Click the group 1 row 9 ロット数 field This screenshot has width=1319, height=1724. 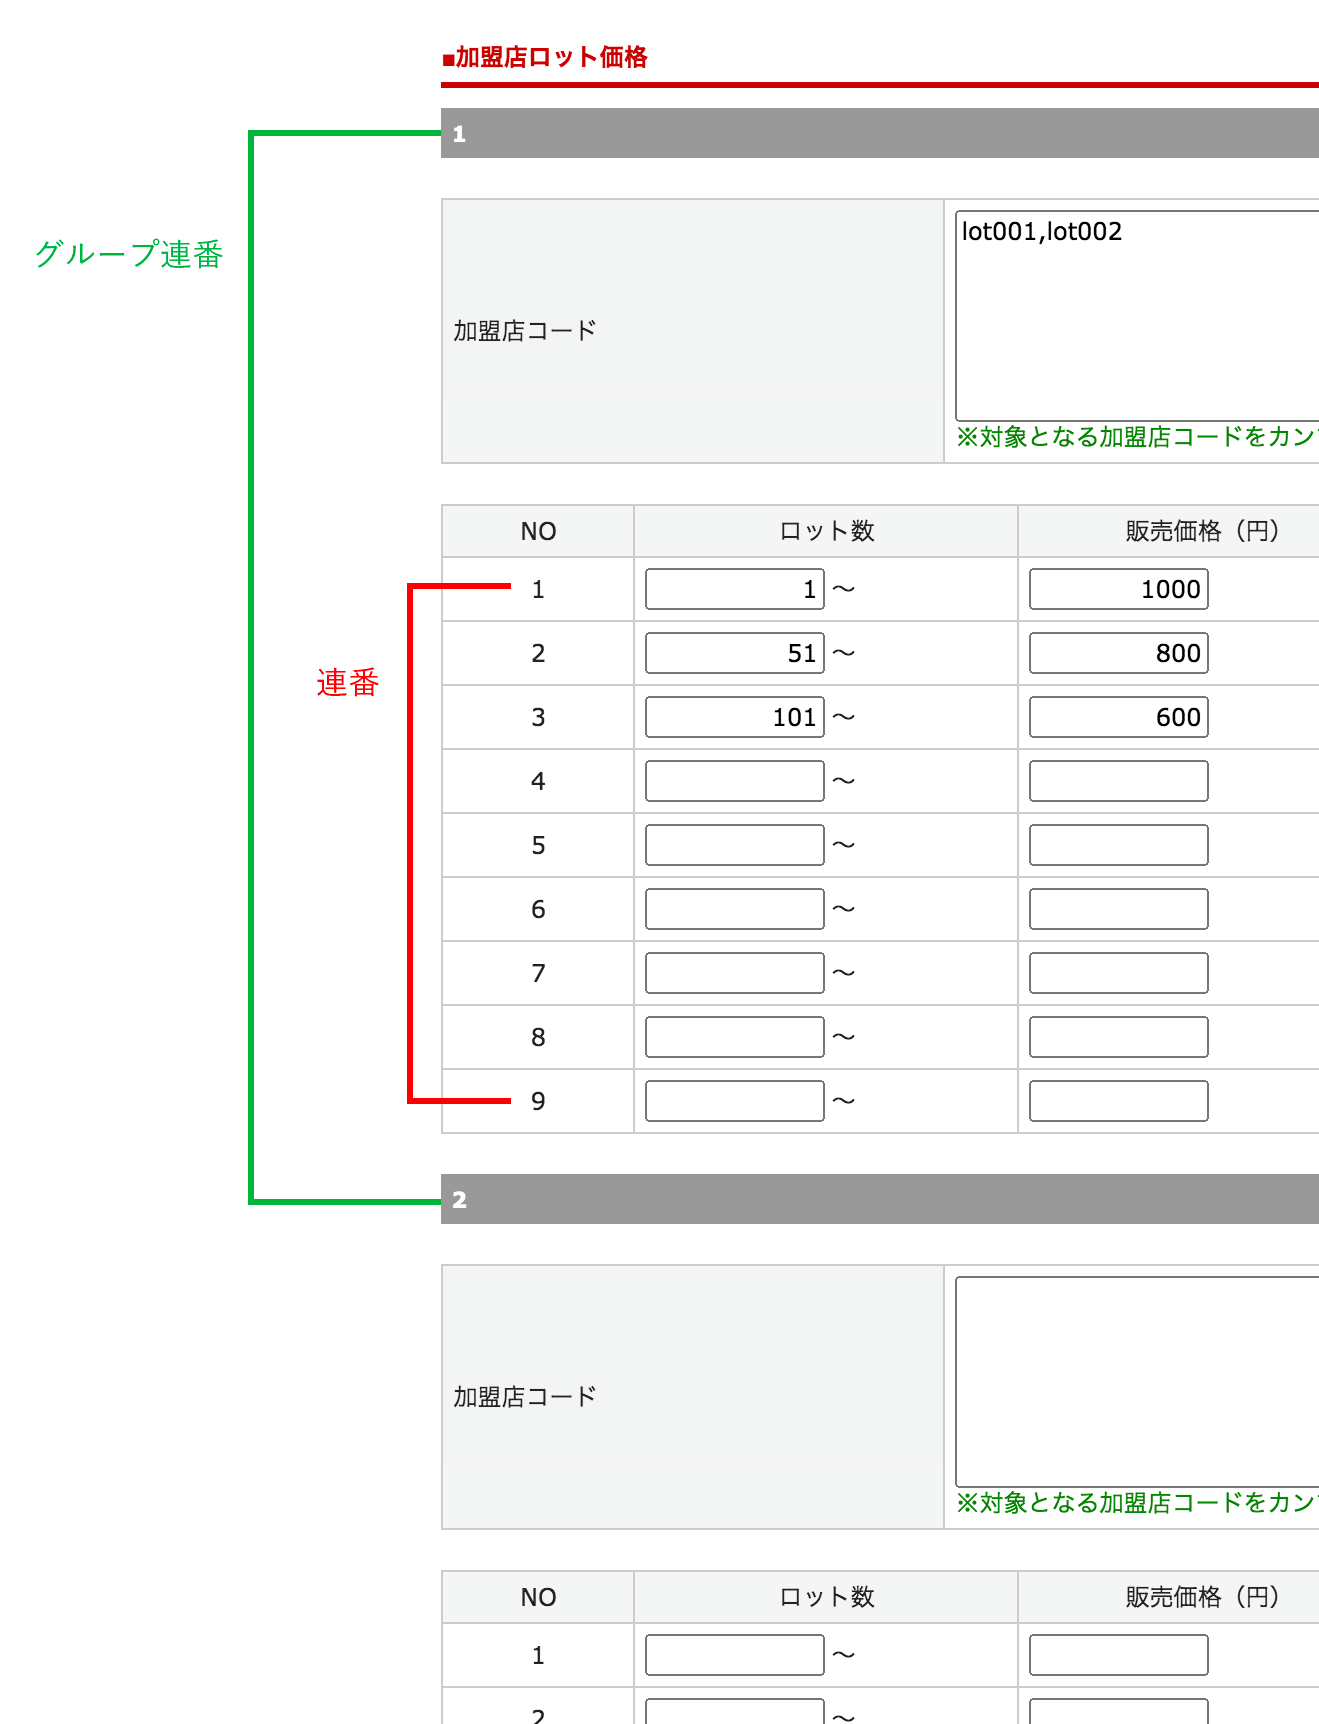735,1101
